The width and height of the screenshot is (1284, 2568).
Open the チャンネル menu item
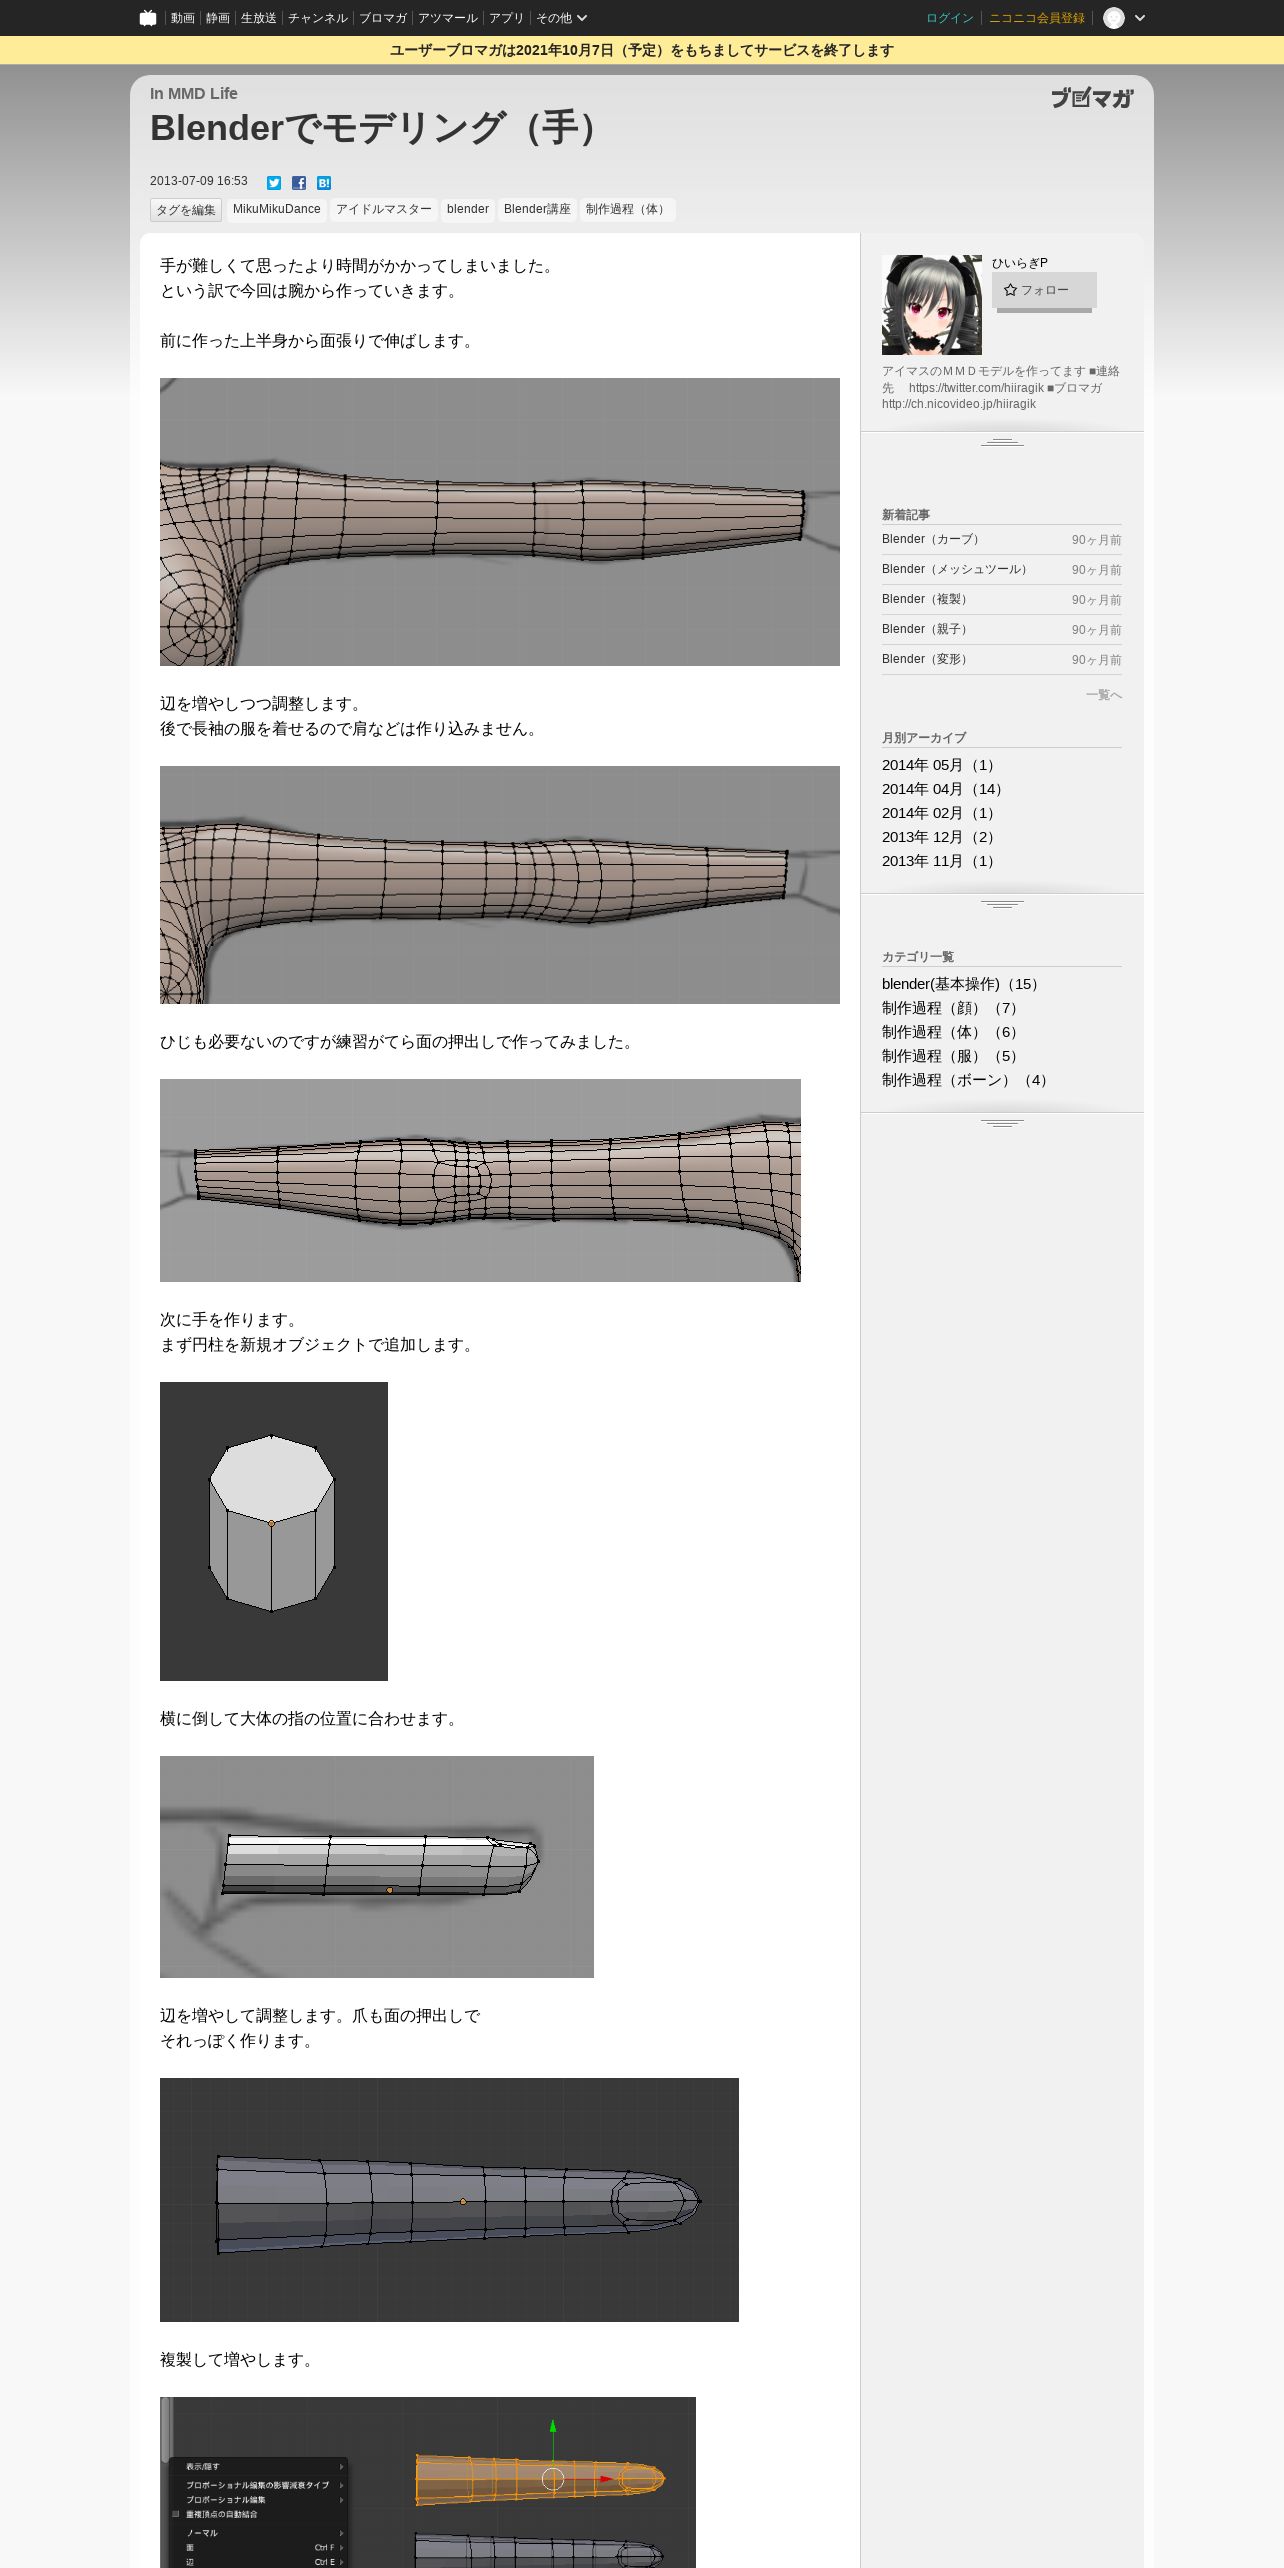click(x=318, y=18)
